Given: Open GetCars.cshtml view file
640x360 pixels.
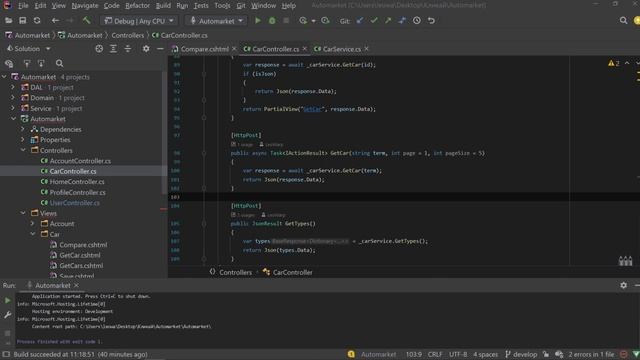Looking at the screenshot, I should [81, 266].
